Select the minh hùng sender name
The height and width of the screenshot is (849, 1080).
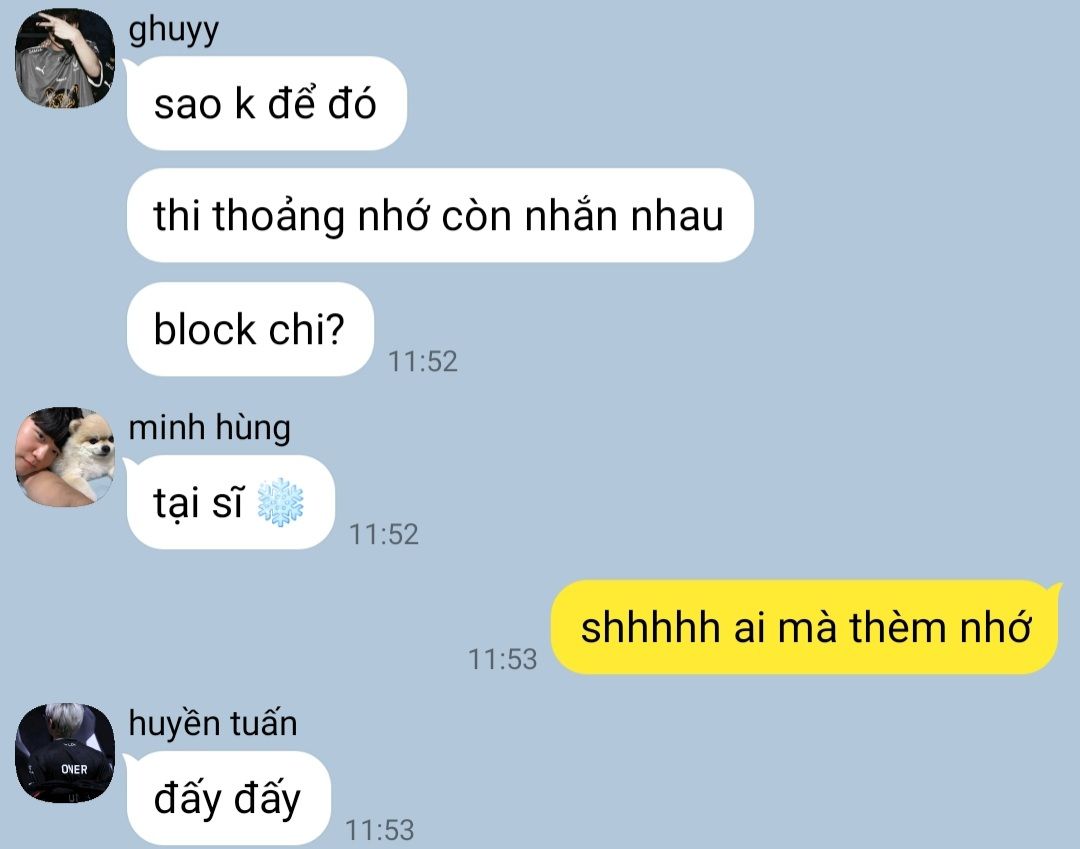(x=209, y=428)
